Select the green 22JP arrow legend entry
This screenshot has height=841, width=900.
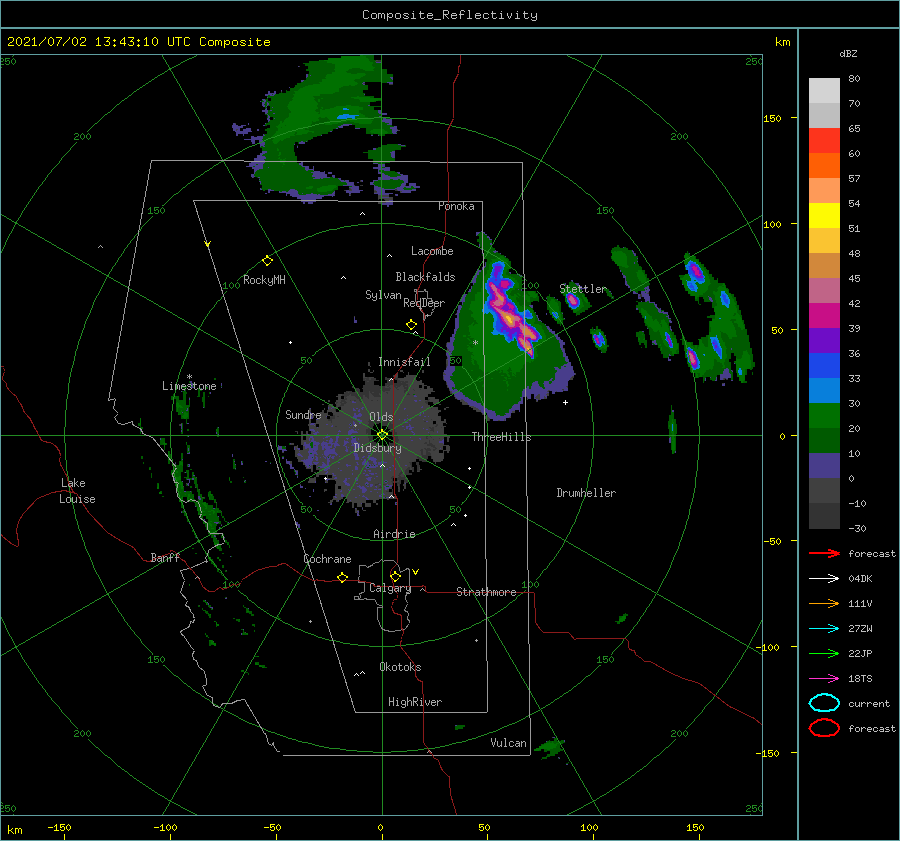click(824, 653)
